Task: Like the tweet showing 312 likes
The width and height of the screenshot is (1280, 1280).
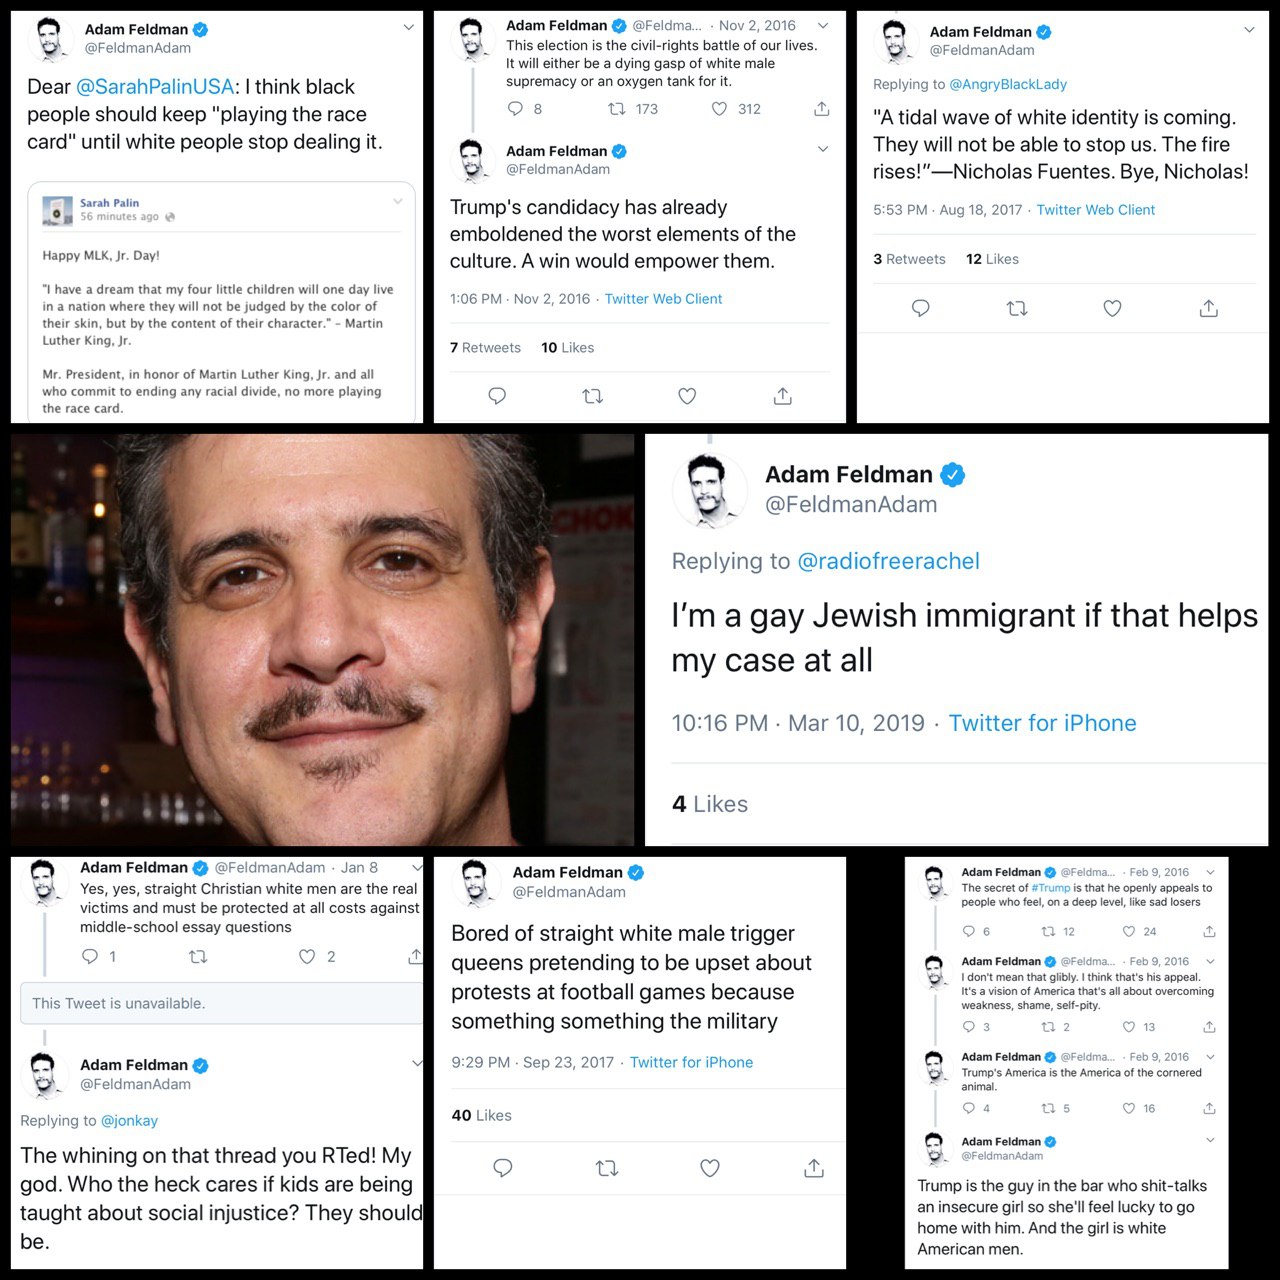Action: tap(719, 109)
